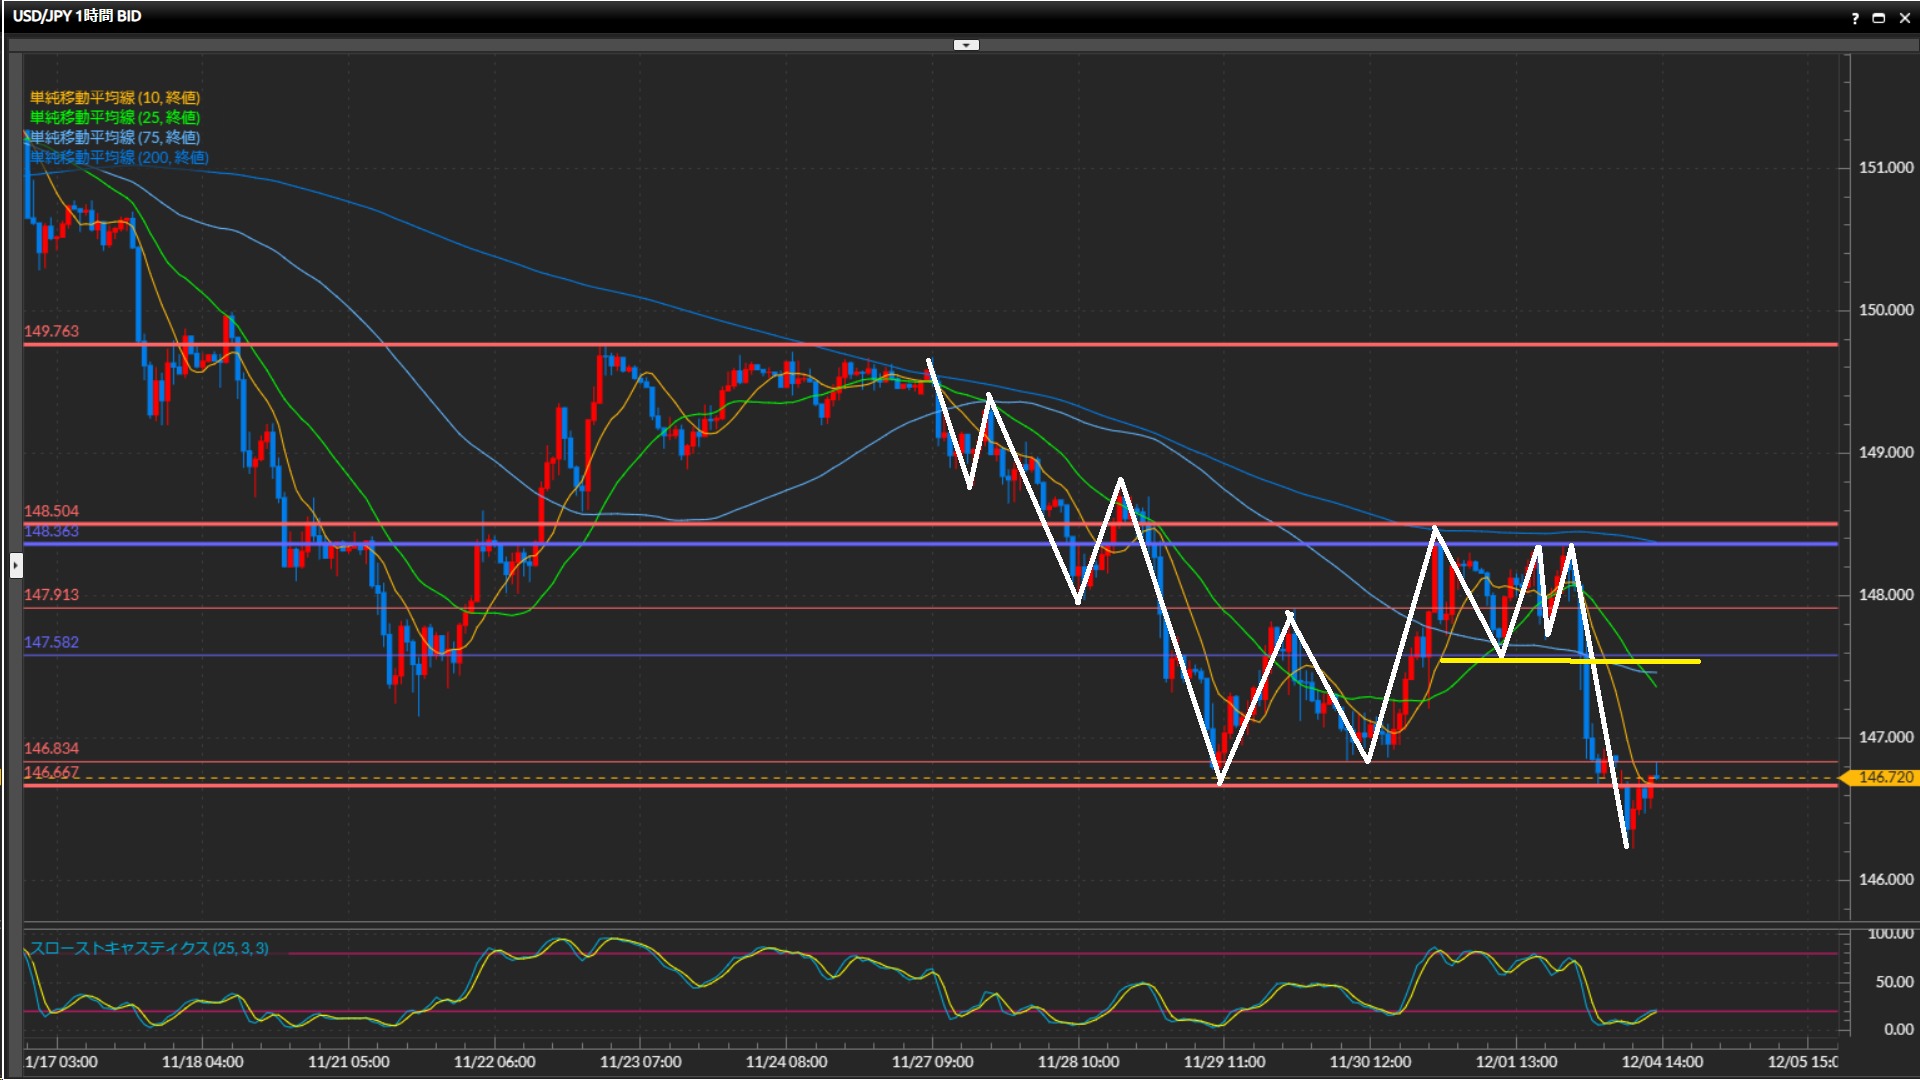Close the USD/JPY chart panel
Screen dimensions: 1920x1080
point(1905,18)
